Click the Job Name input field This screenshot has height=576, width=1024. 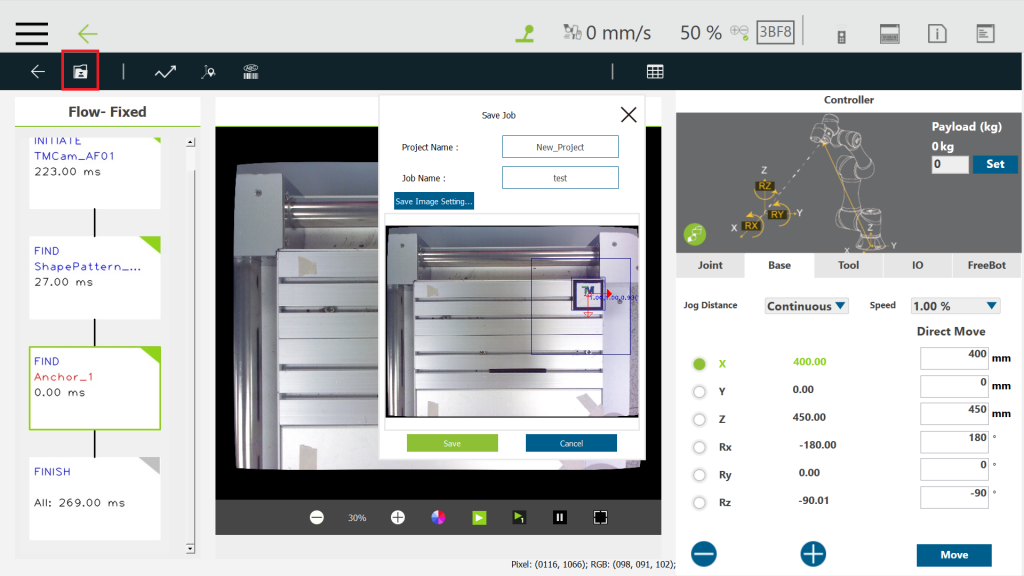(560, 178)
